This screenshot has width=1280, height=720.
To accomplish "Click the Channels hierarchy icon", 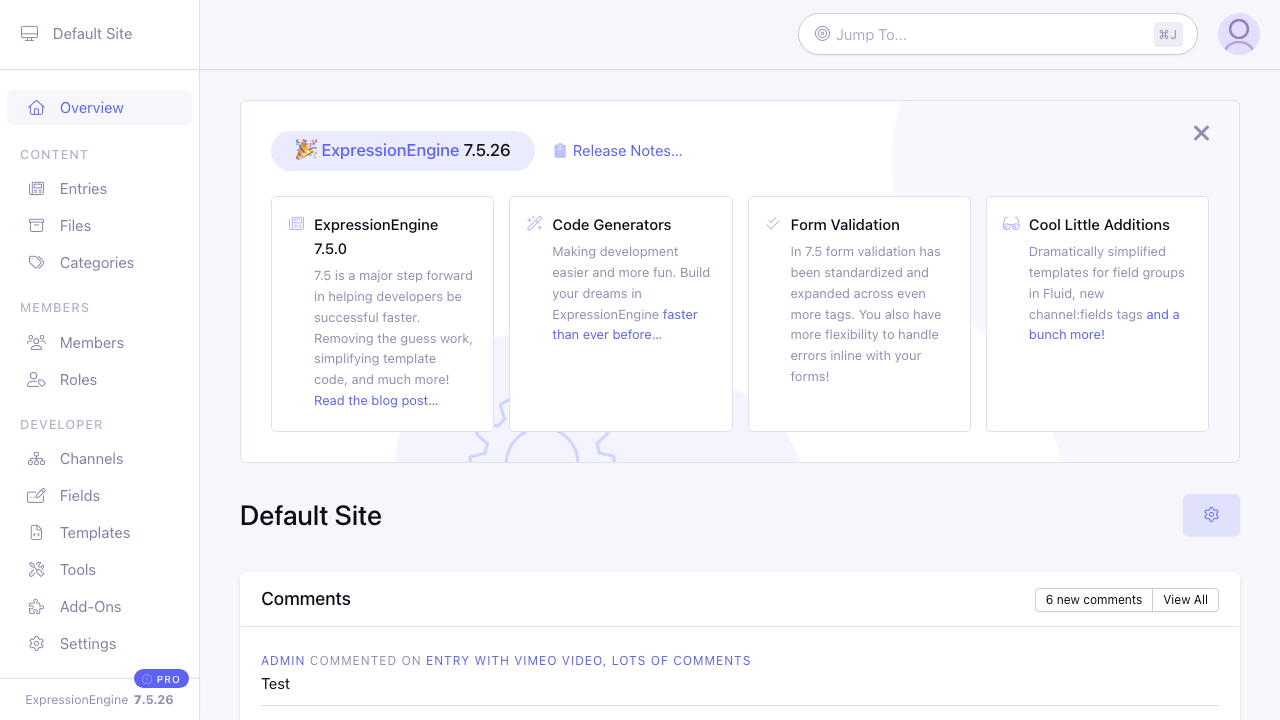I will [36, 459].
